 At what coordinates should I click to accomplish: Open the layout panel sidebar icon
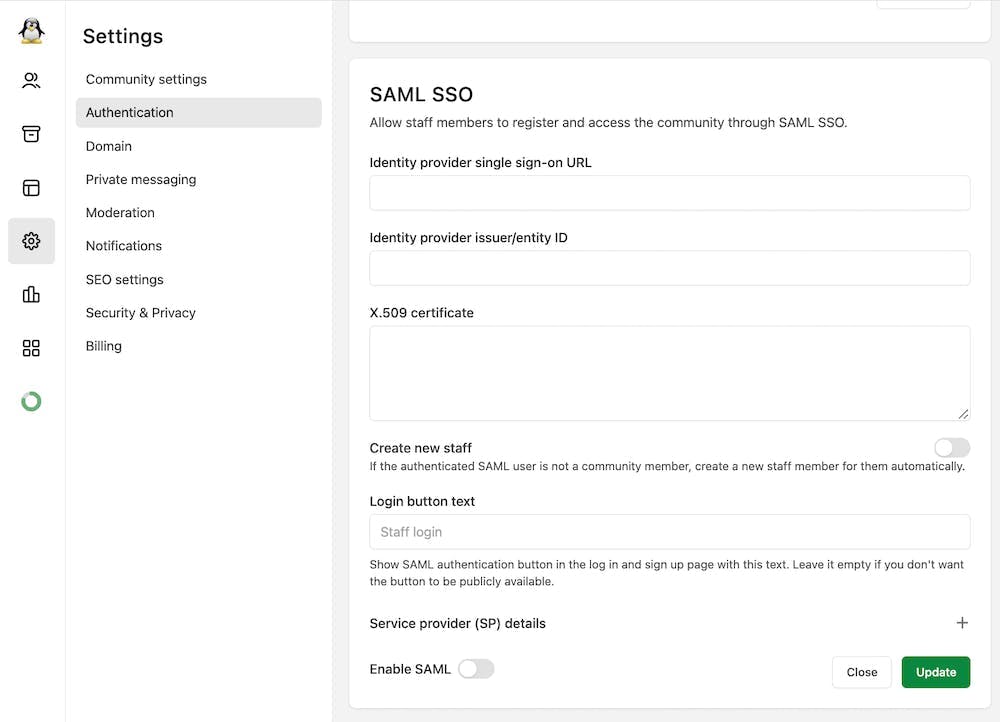click(31, 187)
